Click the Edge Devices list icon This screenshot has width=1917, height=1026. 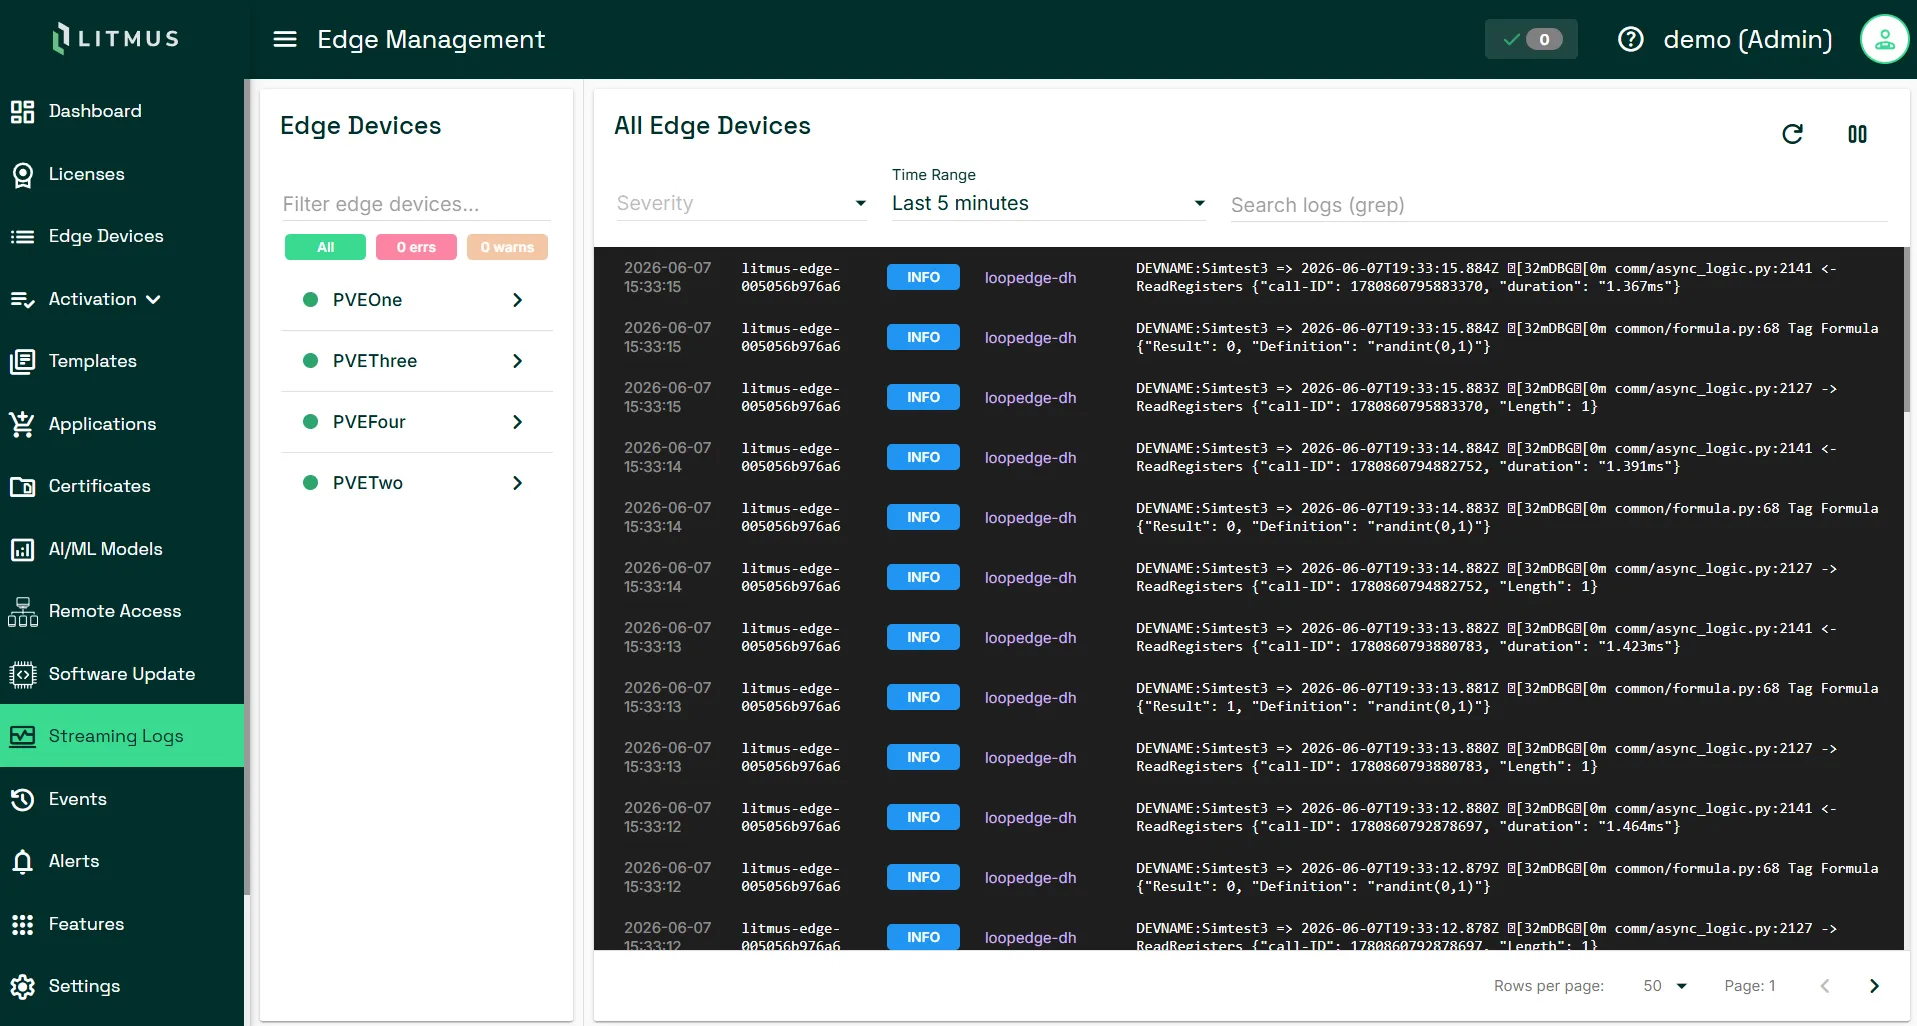click(22, 236)
